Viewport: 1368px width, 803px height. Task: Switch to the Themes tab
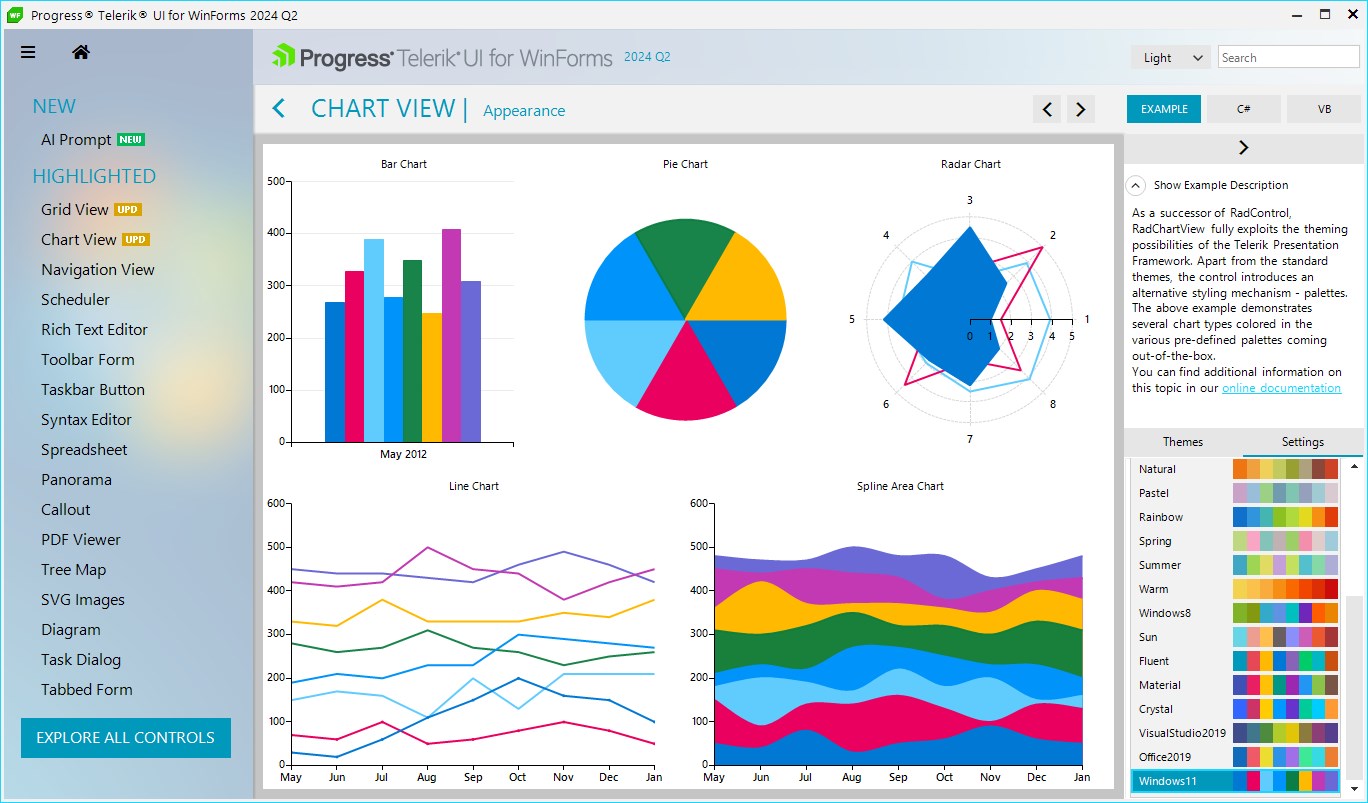pos(1183,442)
